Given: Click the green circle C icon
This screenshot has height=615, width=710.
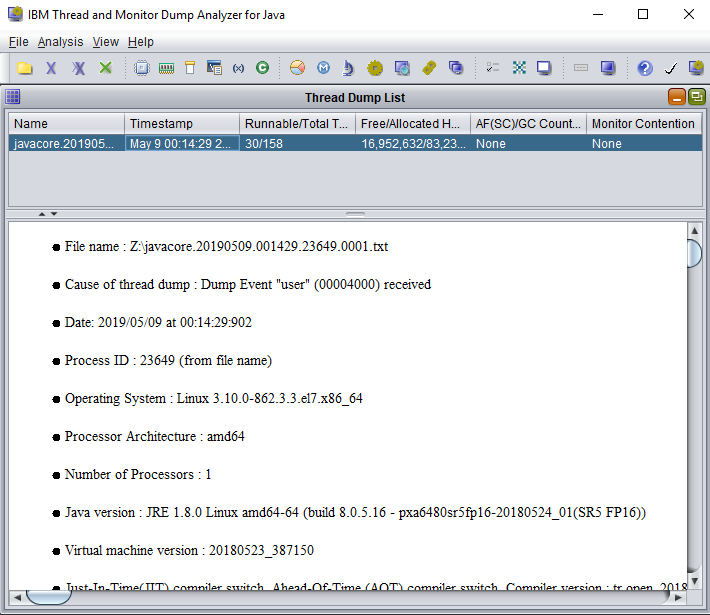Looking at the screenshot, I should (262, 68).
